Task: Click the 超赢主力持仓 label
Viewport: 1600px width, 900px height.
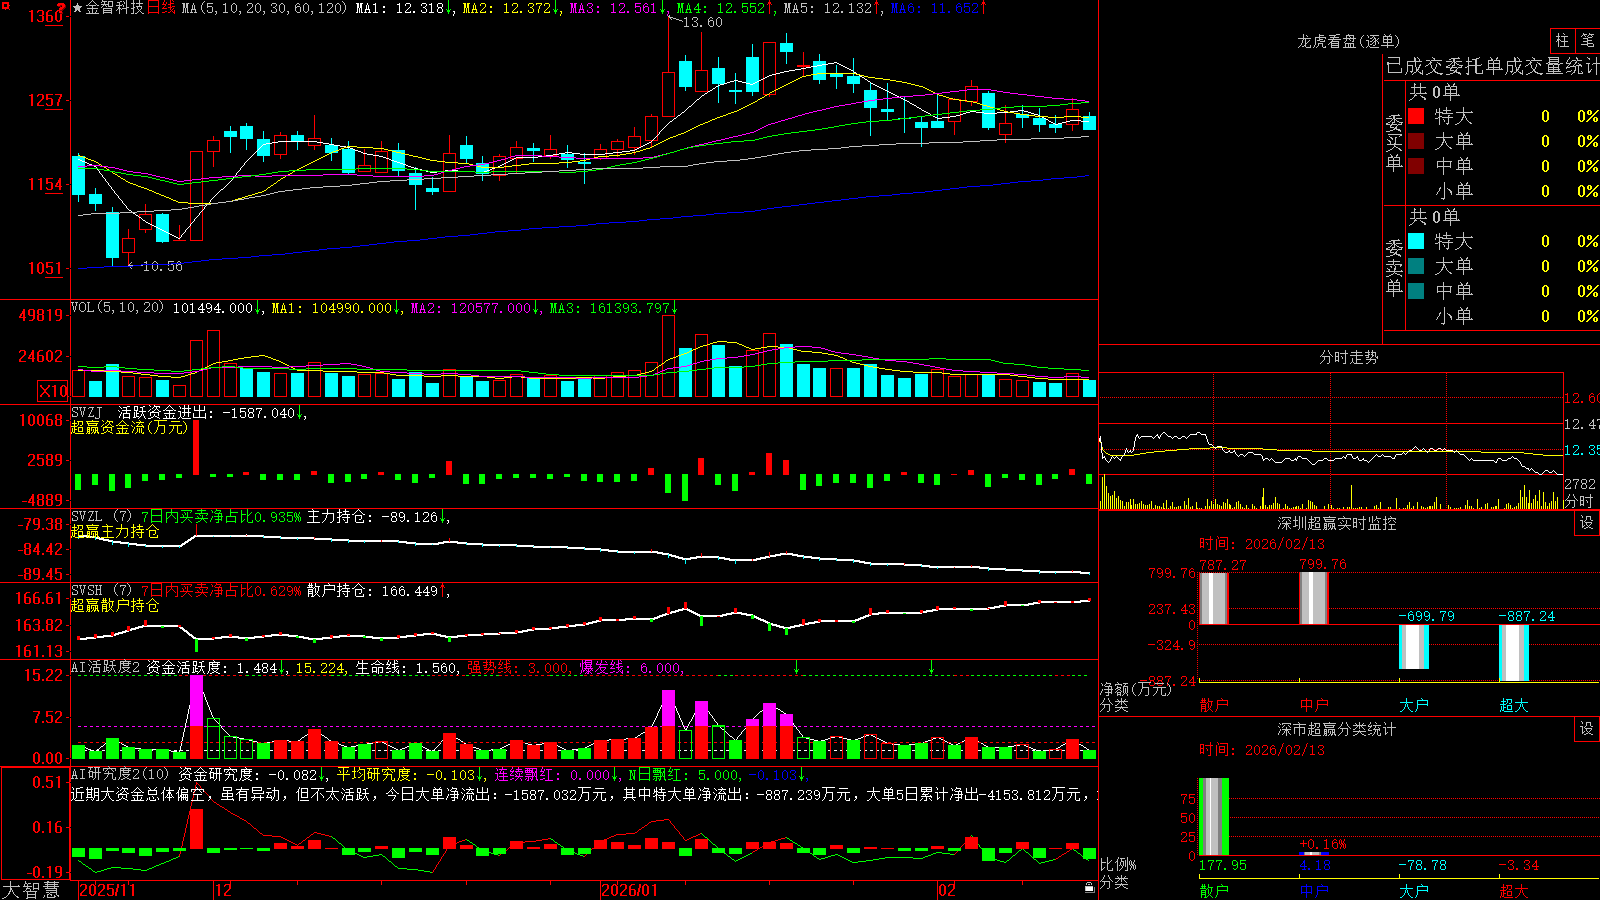Action: tap(115, 531)
